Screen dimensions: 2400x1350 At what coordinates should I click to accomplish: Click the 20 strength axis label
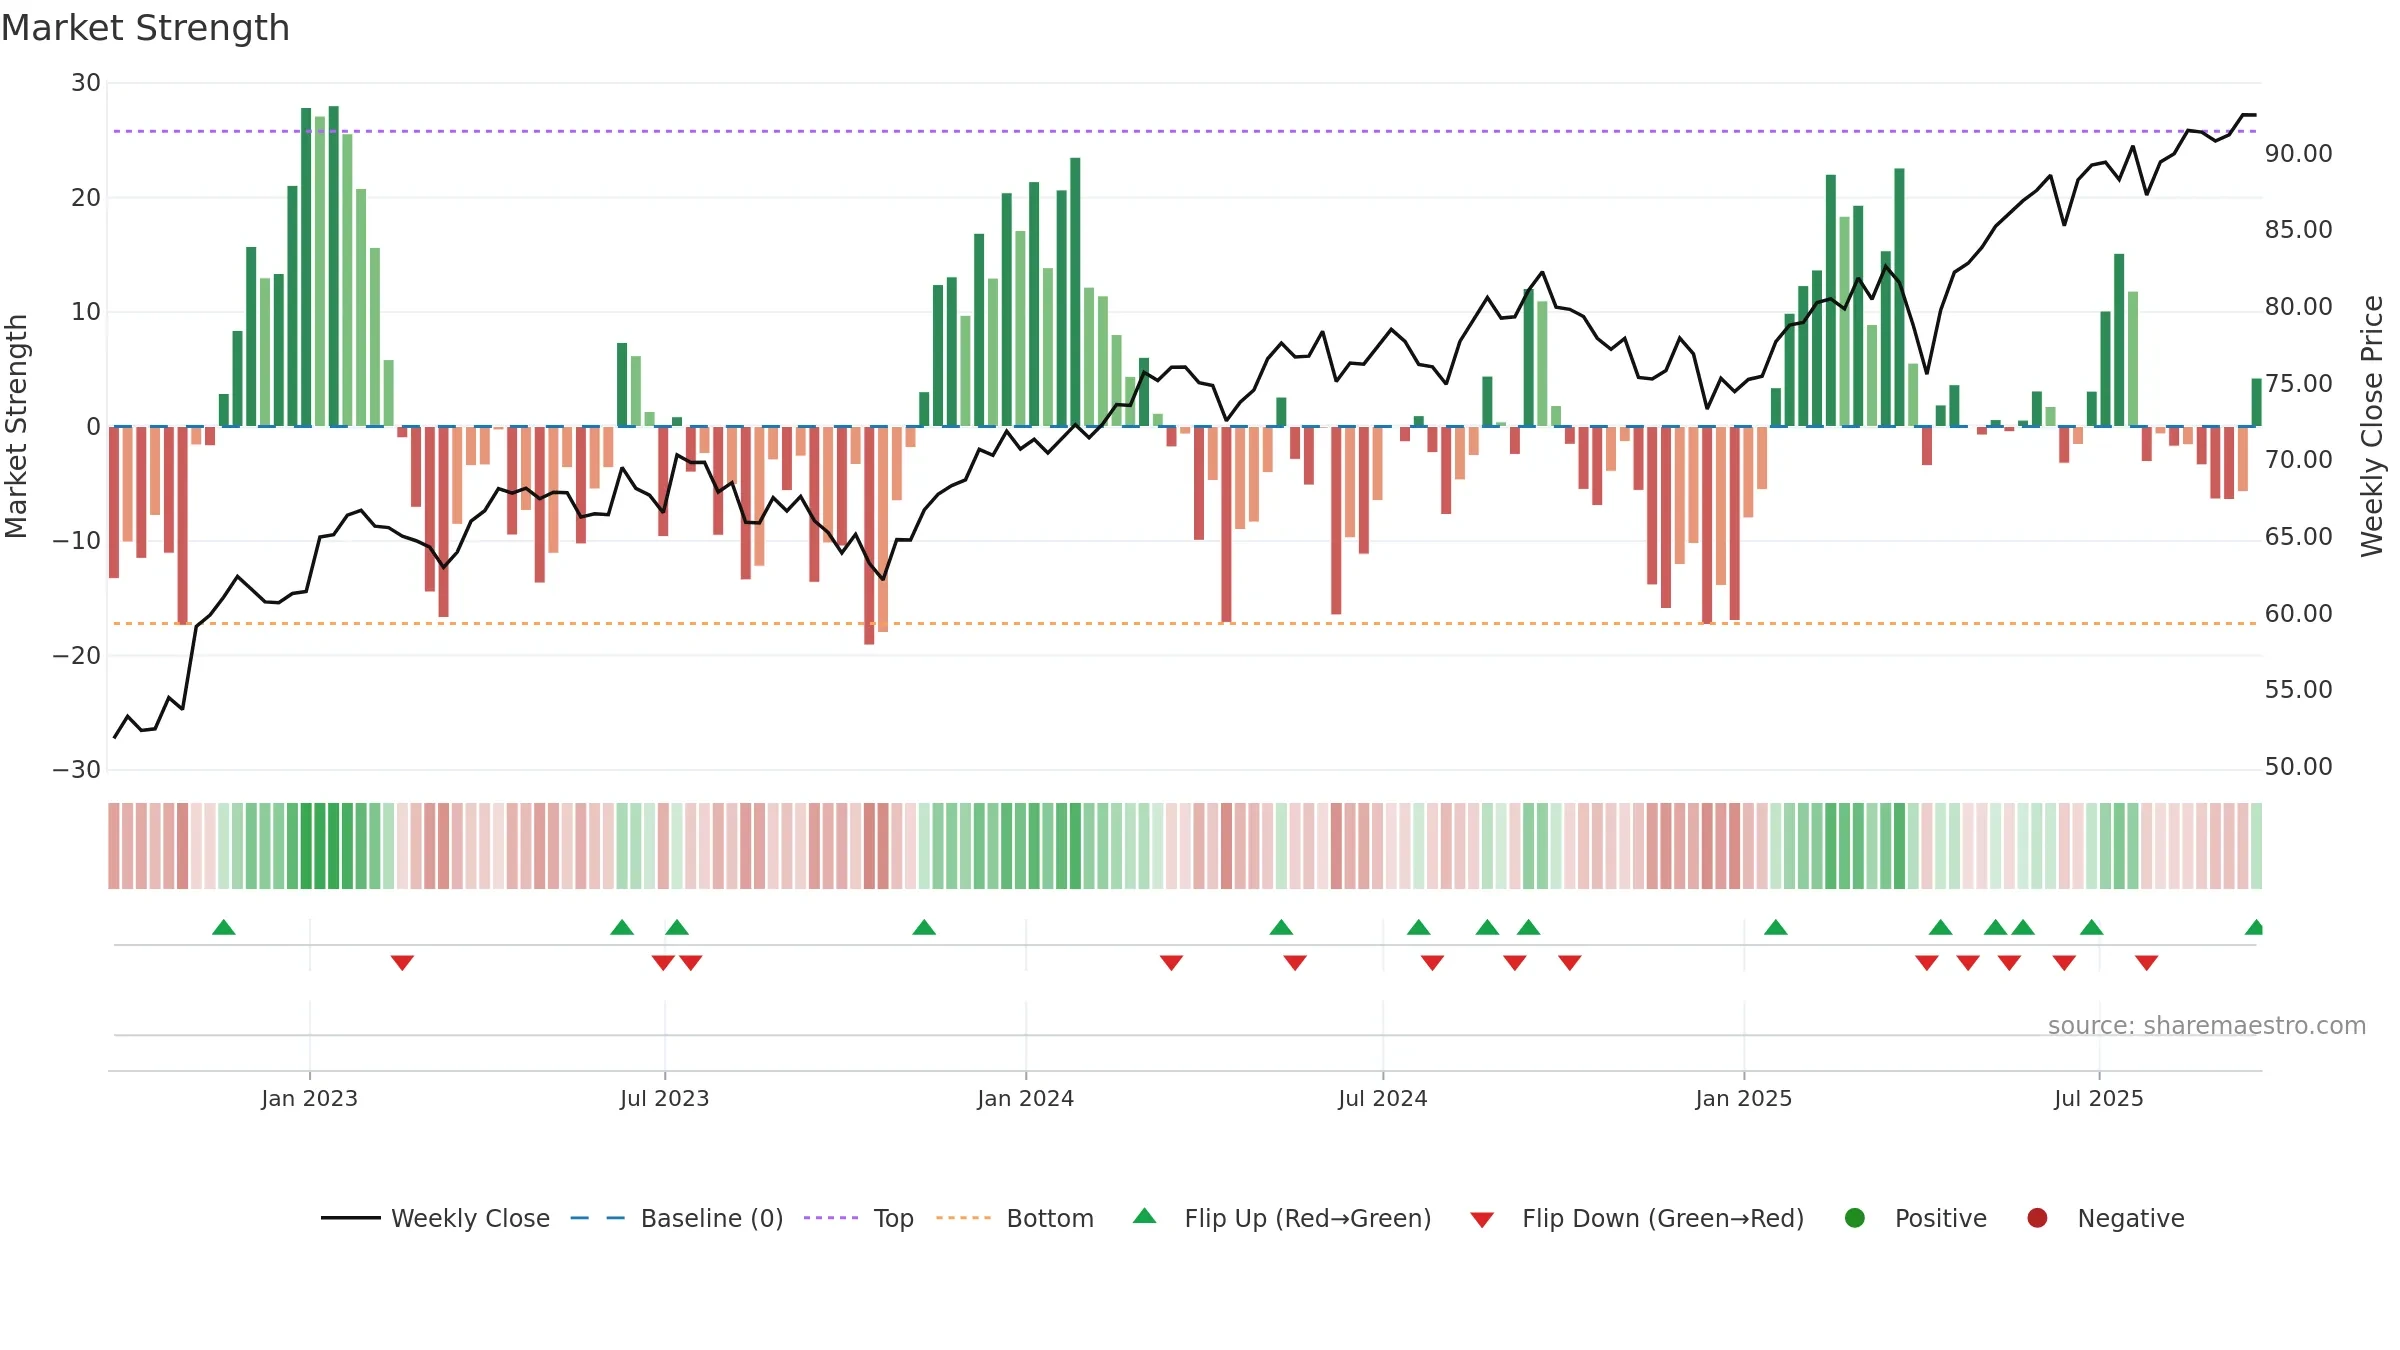coord(86,198)
